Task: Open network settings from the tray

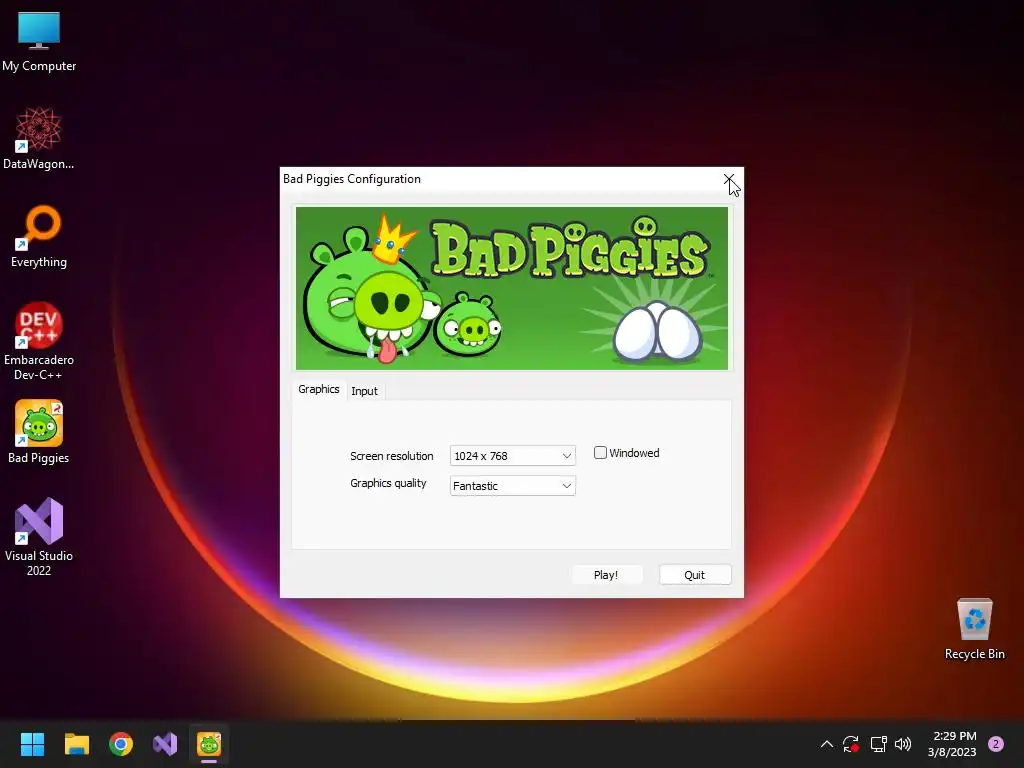Action: click(878, 744)
